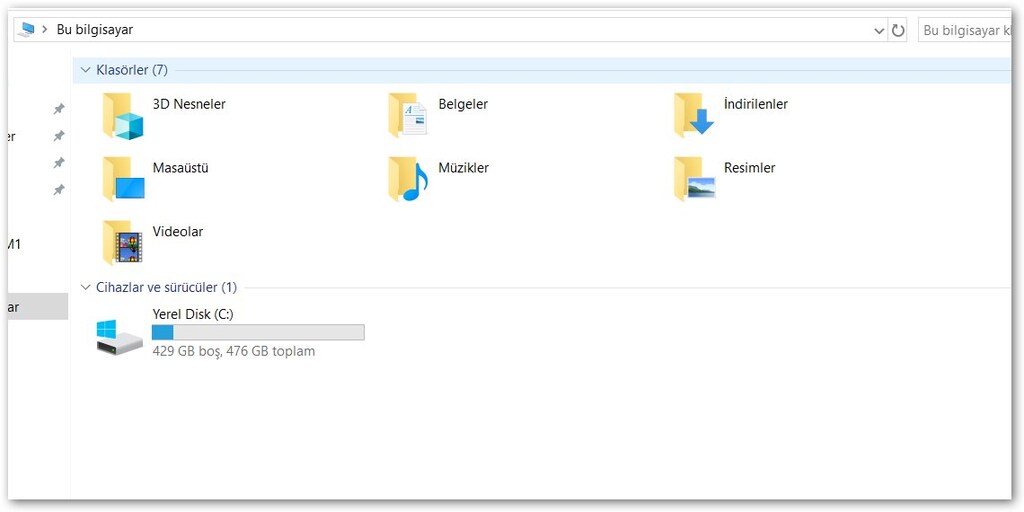Click the İndirilenler label
The height and width of the screenshot is (512, 1024).
756,104
